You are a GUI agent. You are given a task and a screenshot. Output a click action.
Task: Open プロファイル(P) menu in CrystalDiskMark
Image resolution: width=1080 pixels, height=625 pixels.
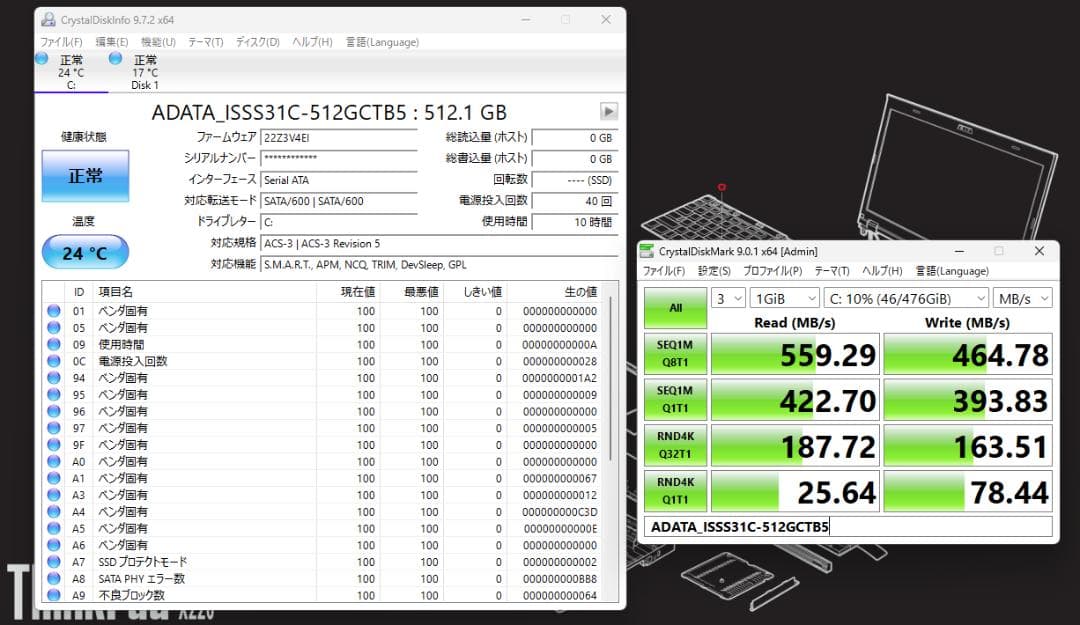772,271
